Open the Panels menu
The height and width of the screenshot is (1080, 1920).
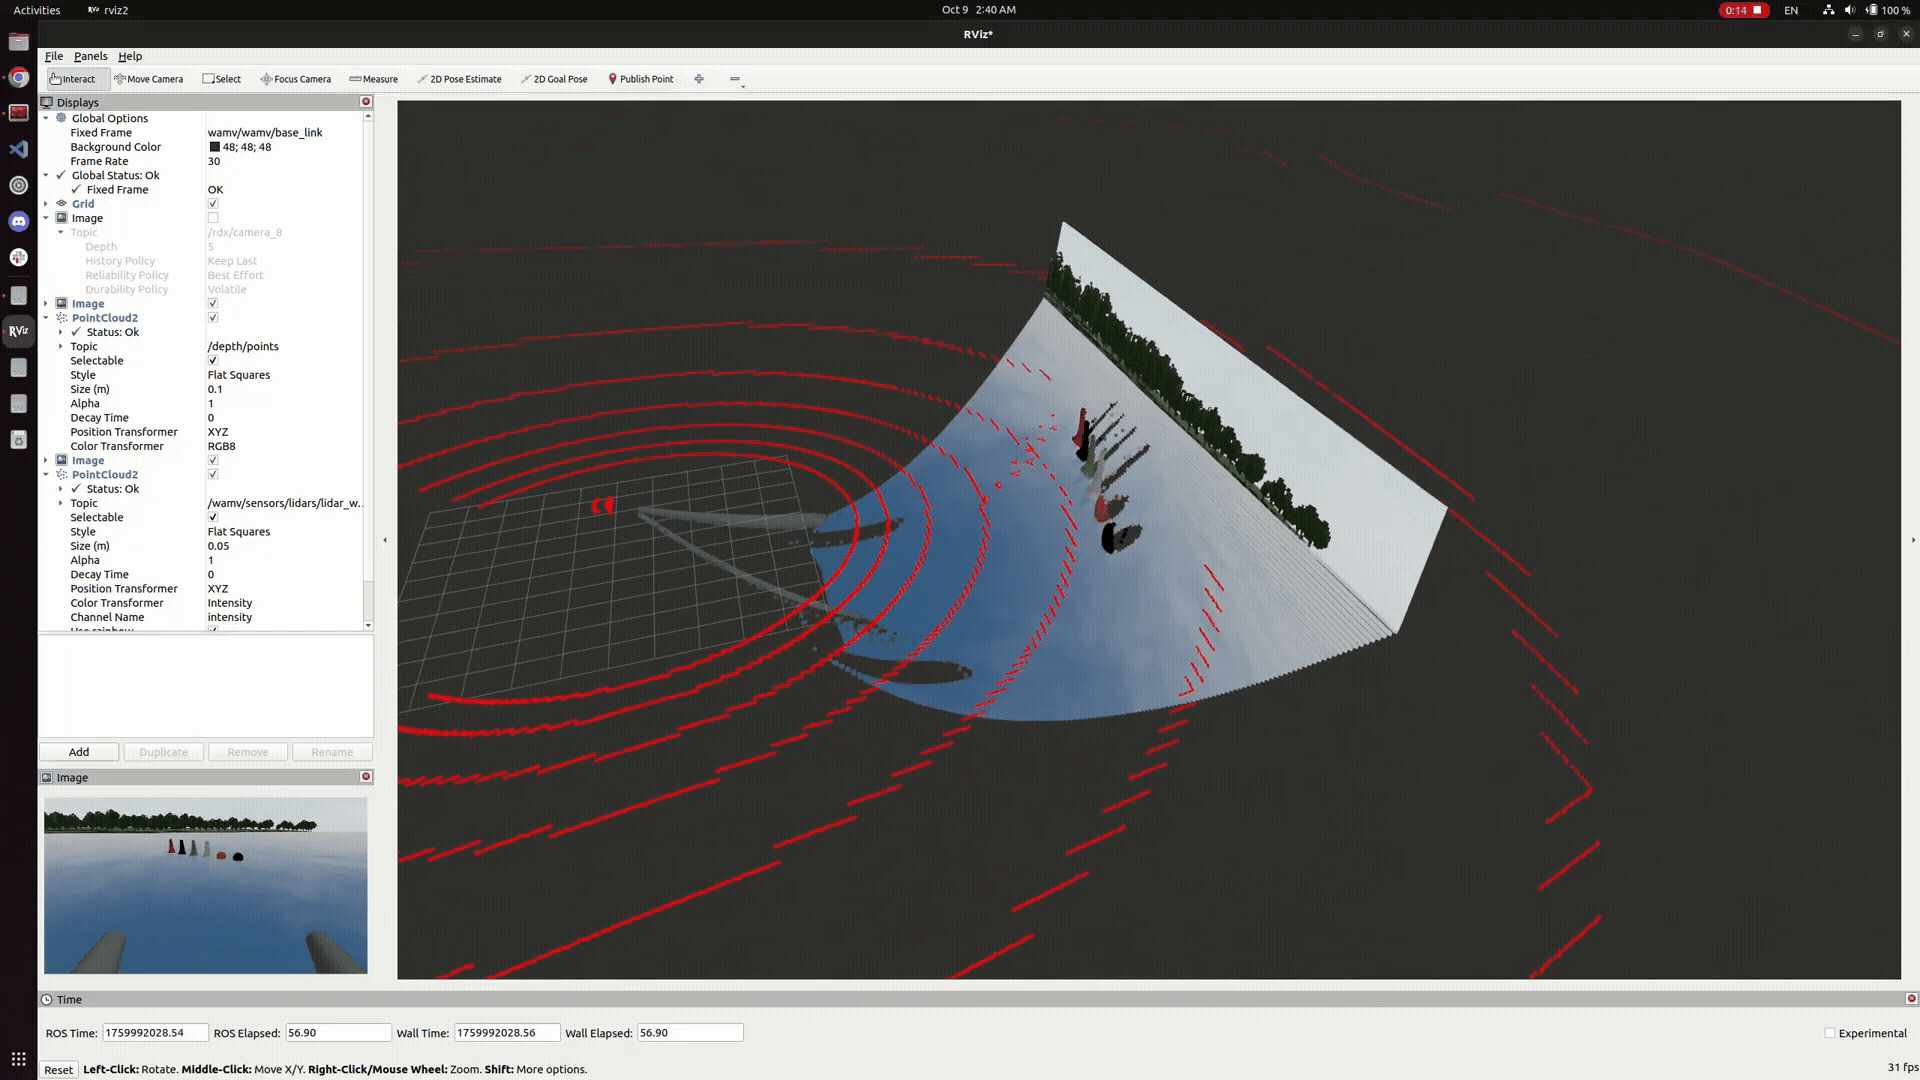click(x=91, y=56)
